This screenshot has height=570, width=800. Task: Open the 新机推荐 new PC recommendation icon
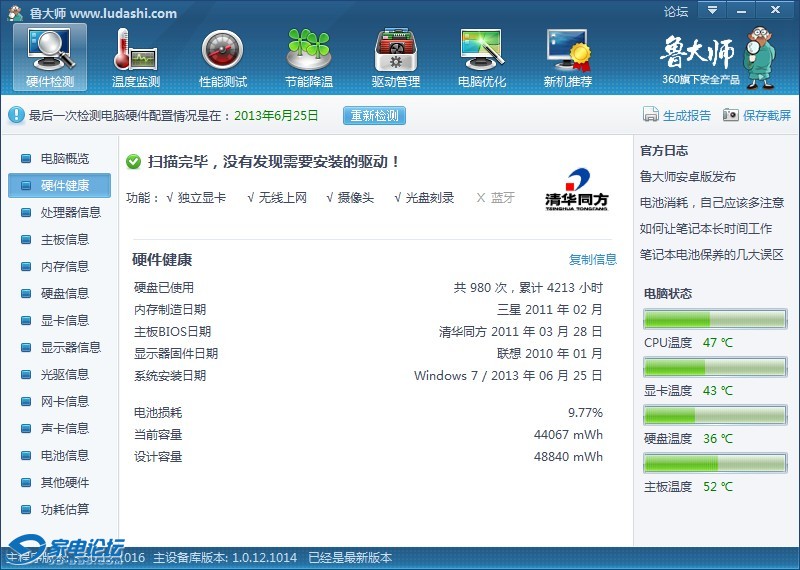point(567,50)
